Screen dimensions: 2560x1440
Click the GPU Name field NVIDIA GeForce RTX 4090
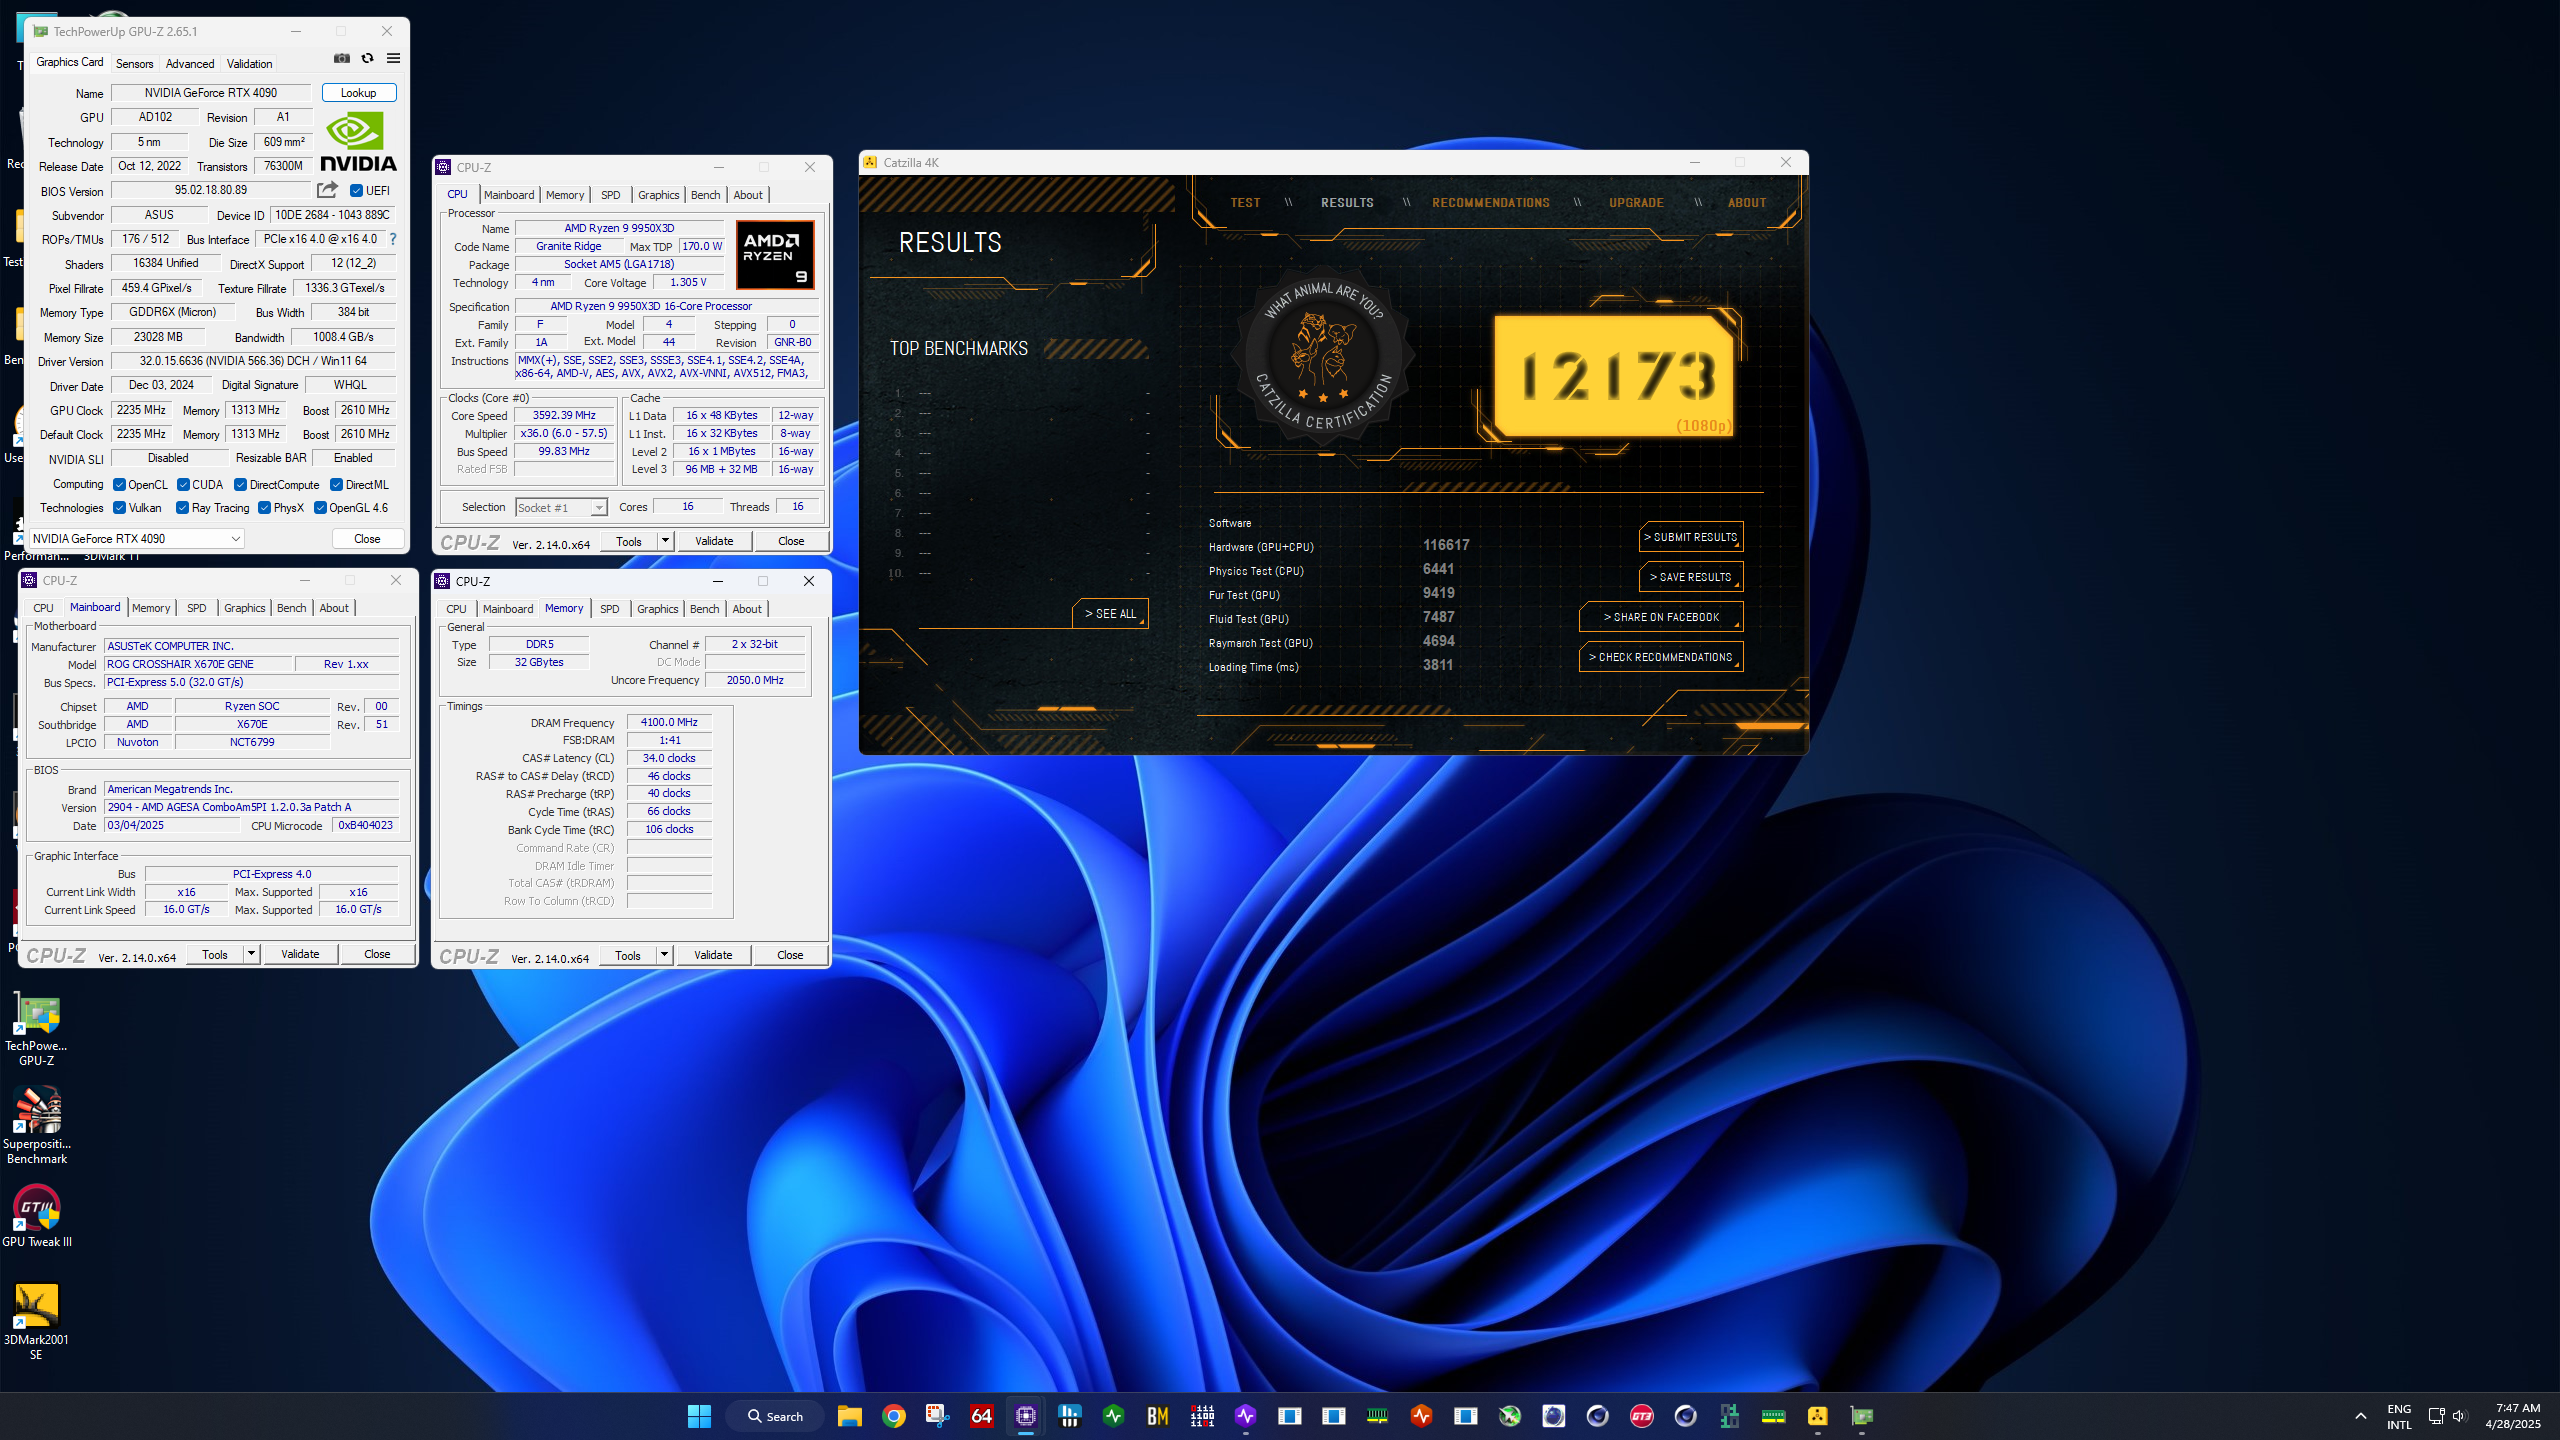coord(211,93)
